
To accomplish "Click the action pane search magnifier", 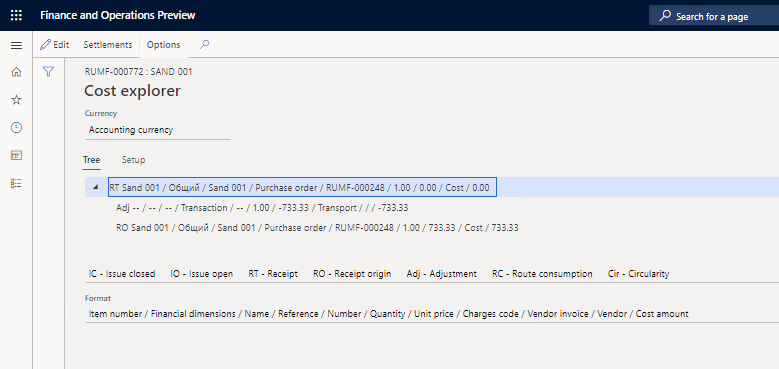I will click(x=204, y=45).
